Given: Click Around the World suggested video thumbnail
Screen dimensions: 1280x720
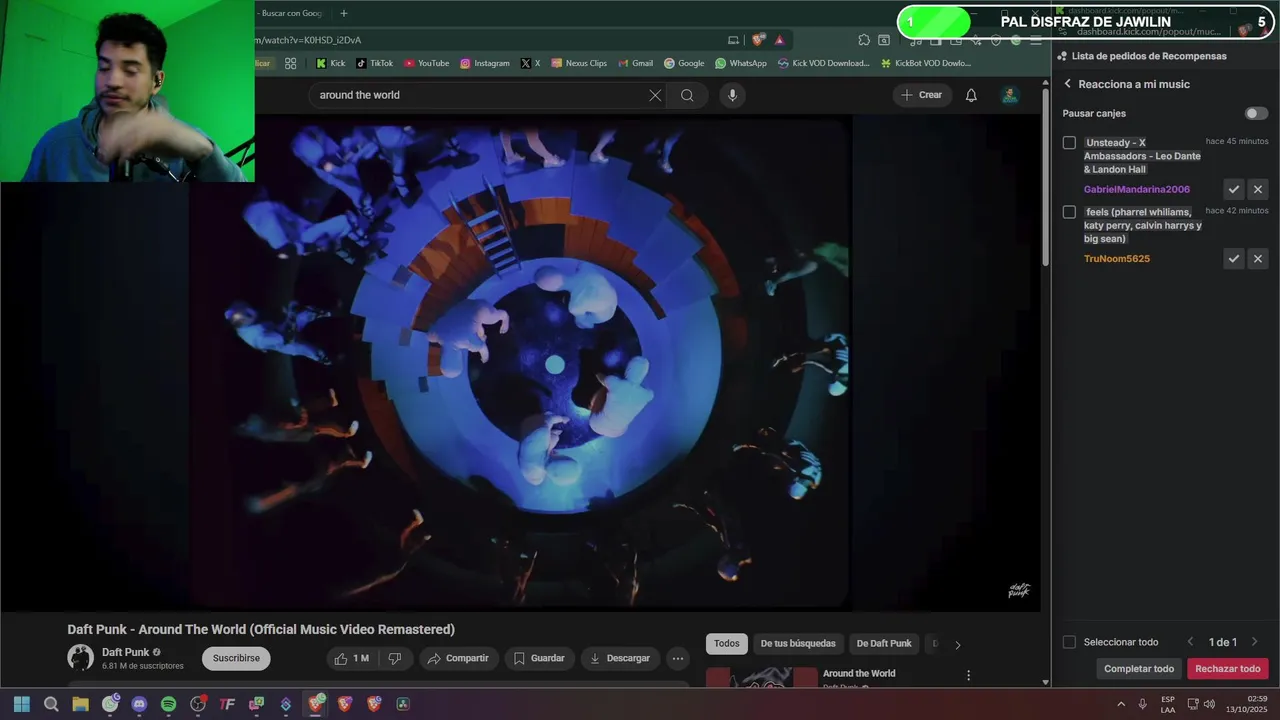Looking at the screenshot, I should [x=762, y=678].
